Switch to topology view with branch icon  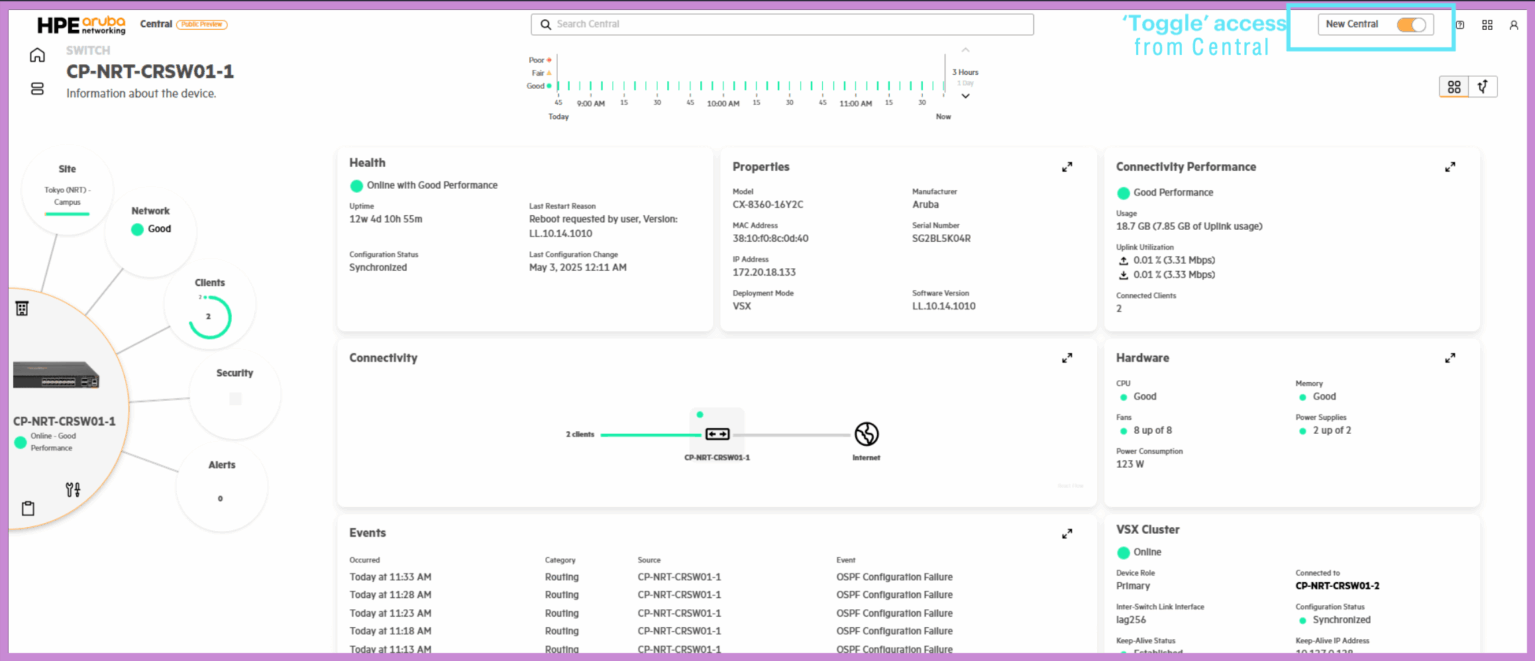click(x=1485, y=86)
